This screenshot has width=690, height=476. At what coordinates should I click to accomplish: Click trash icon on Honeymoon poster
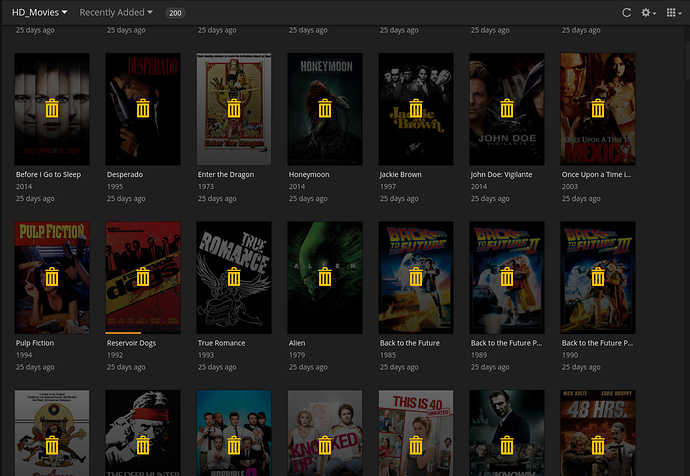325,108
